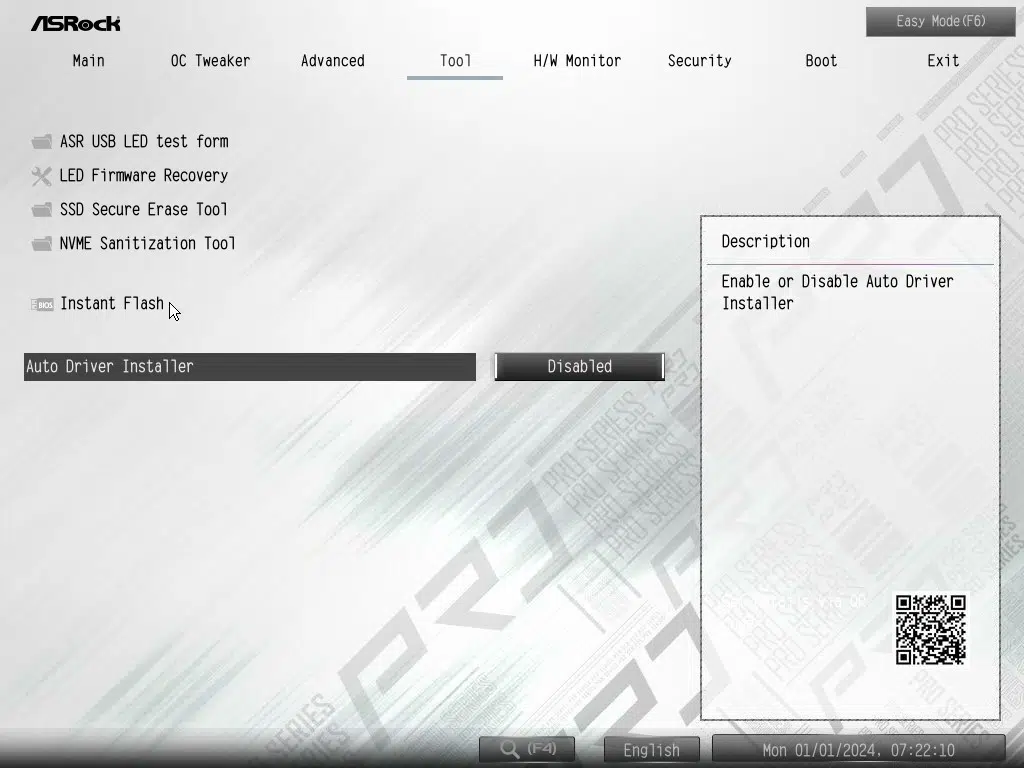Select the Boot tab

click(x=821, y=61)
